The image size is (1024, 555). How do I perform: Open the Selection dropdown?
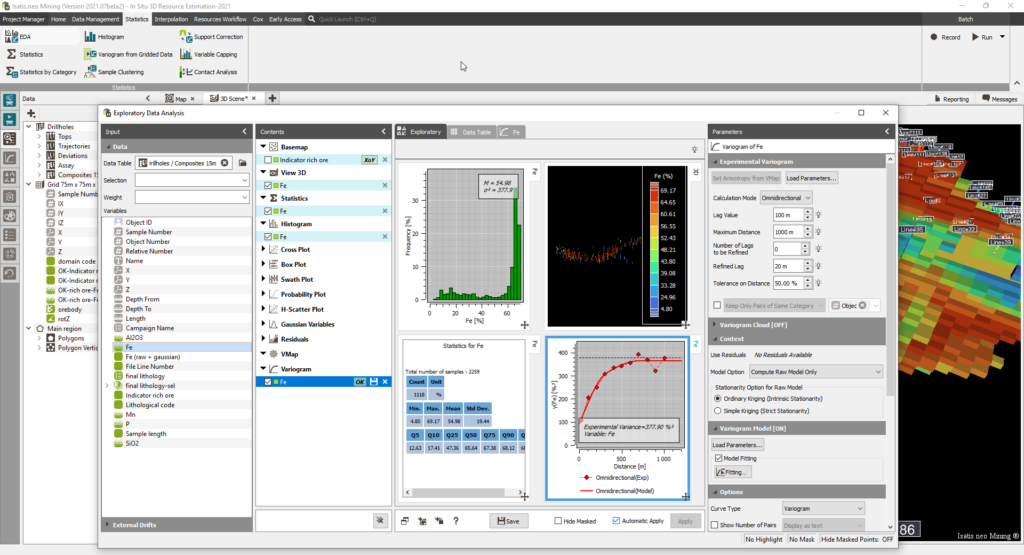[x=192, y=180]
